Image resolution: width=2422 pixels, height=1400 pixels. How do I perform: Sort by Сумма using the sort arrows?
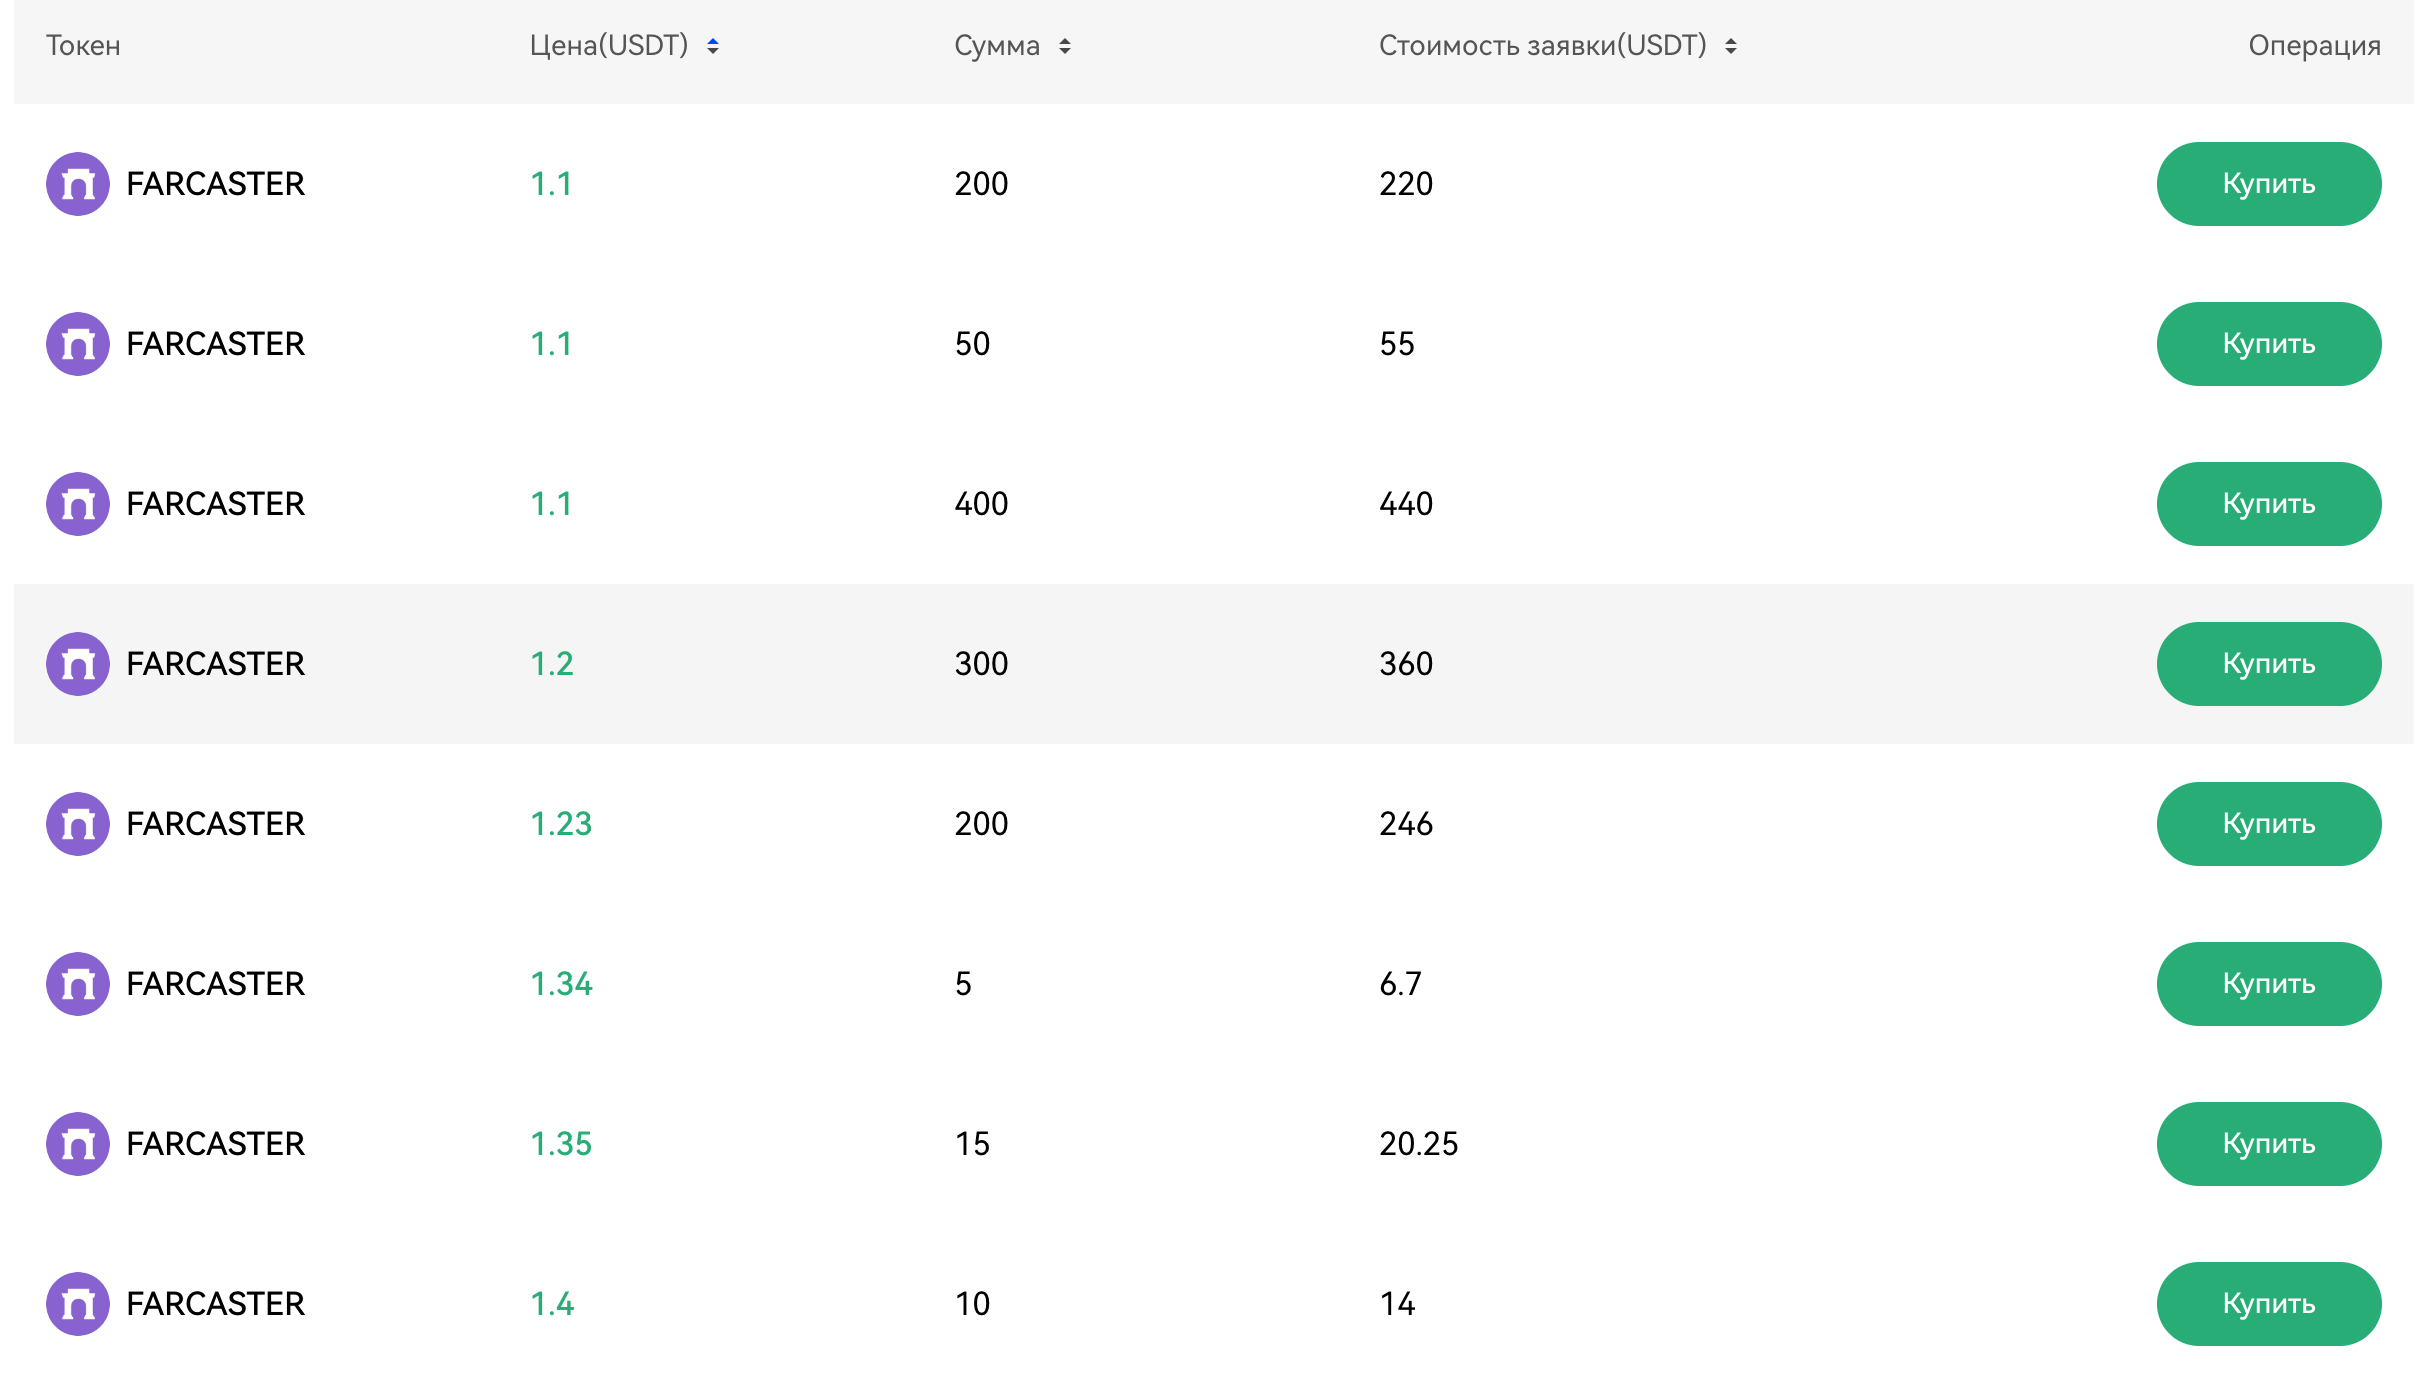(1065, 46)
